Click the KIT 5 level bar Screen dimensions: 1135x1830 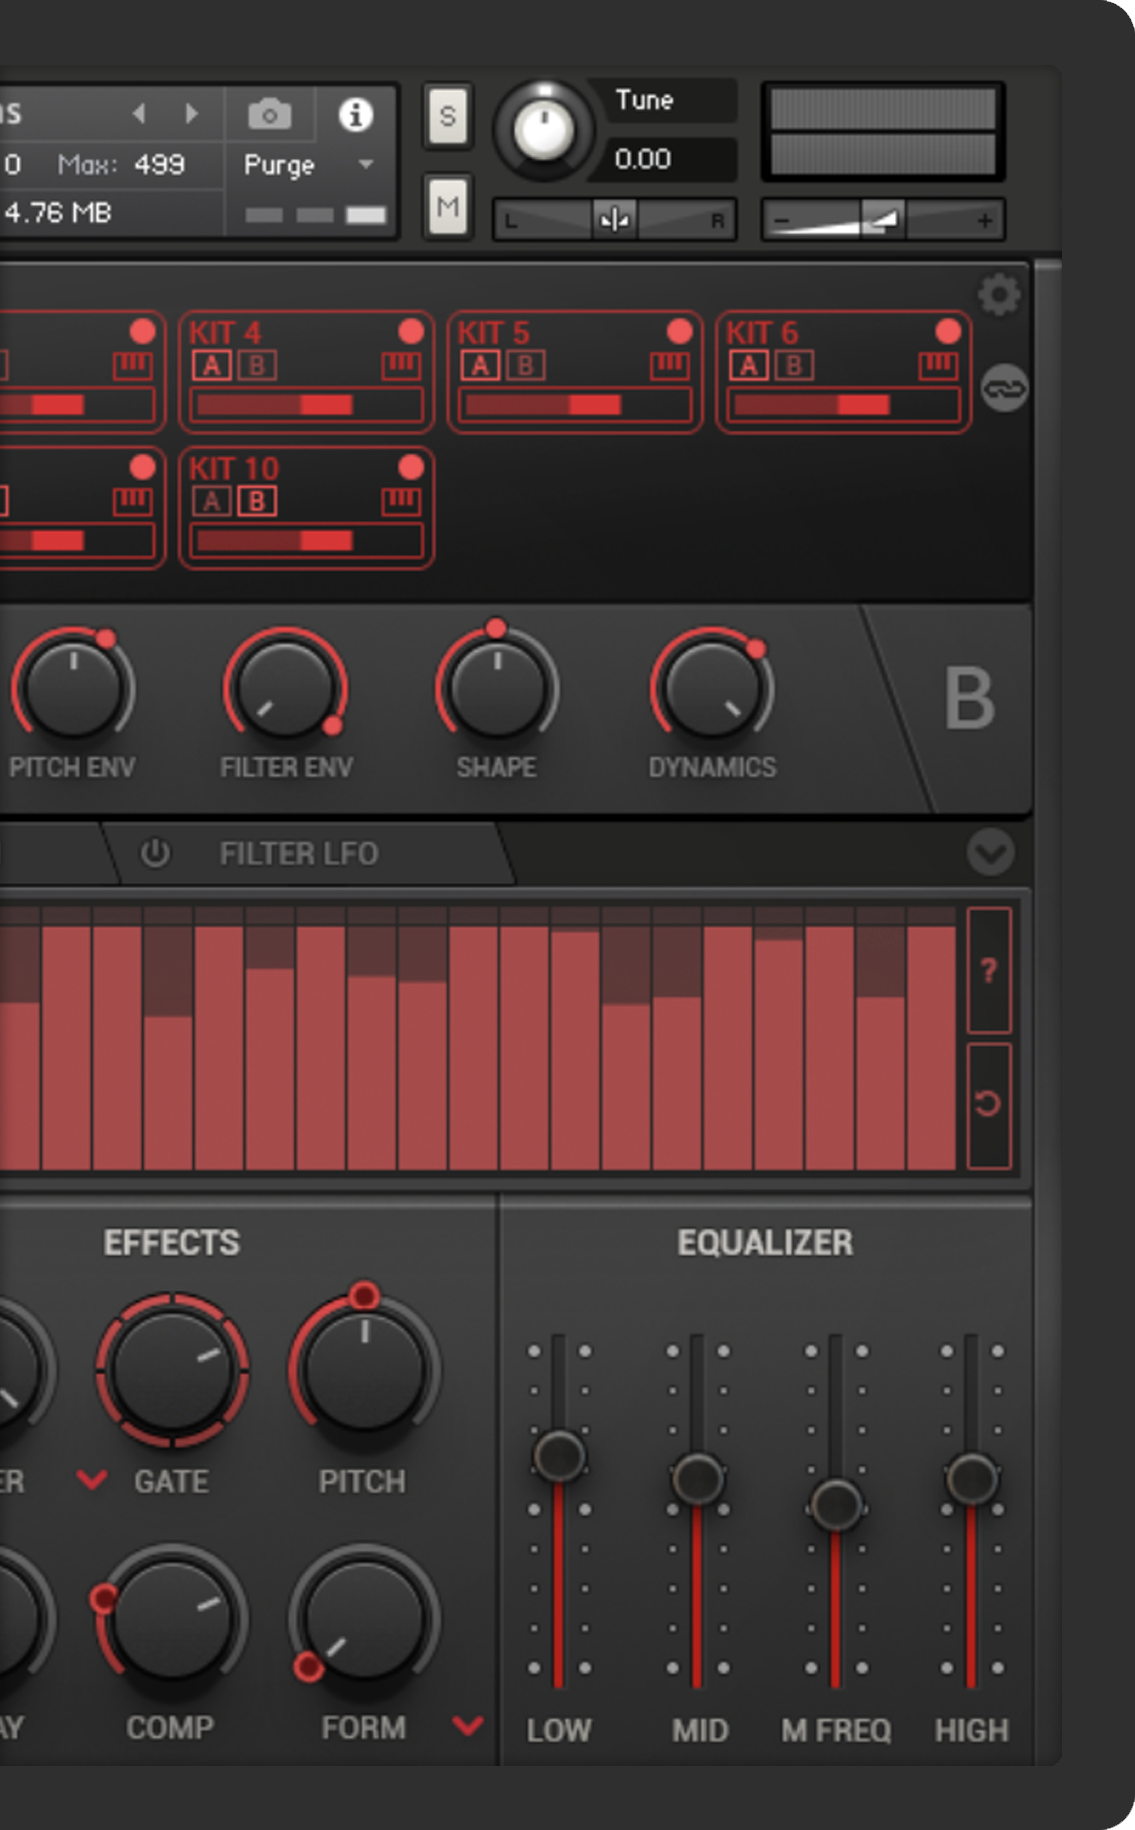click(575, 404)
